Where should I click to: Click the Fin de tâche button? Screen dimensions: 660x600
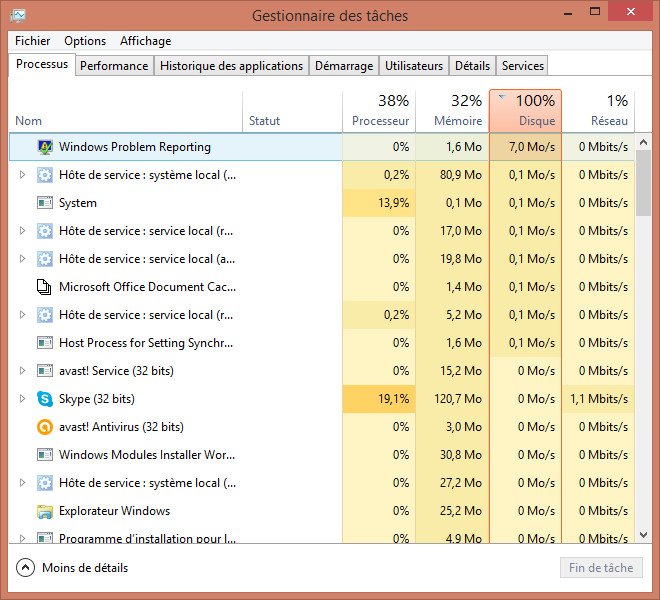tap(601, 568)
